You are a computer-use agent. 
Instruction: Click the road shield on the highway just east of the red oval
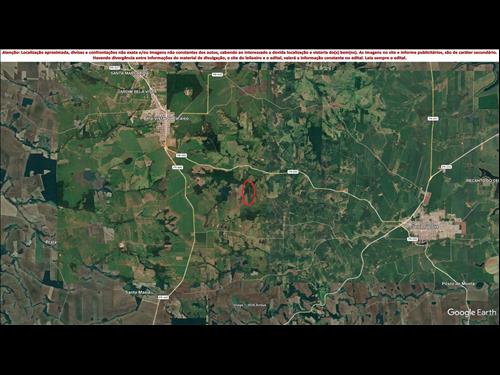click(293, 172)
